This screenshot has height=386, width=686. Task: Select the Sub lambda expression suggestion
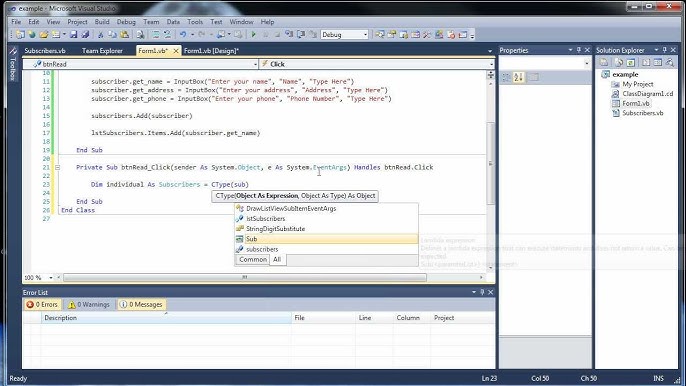(326, 239)
